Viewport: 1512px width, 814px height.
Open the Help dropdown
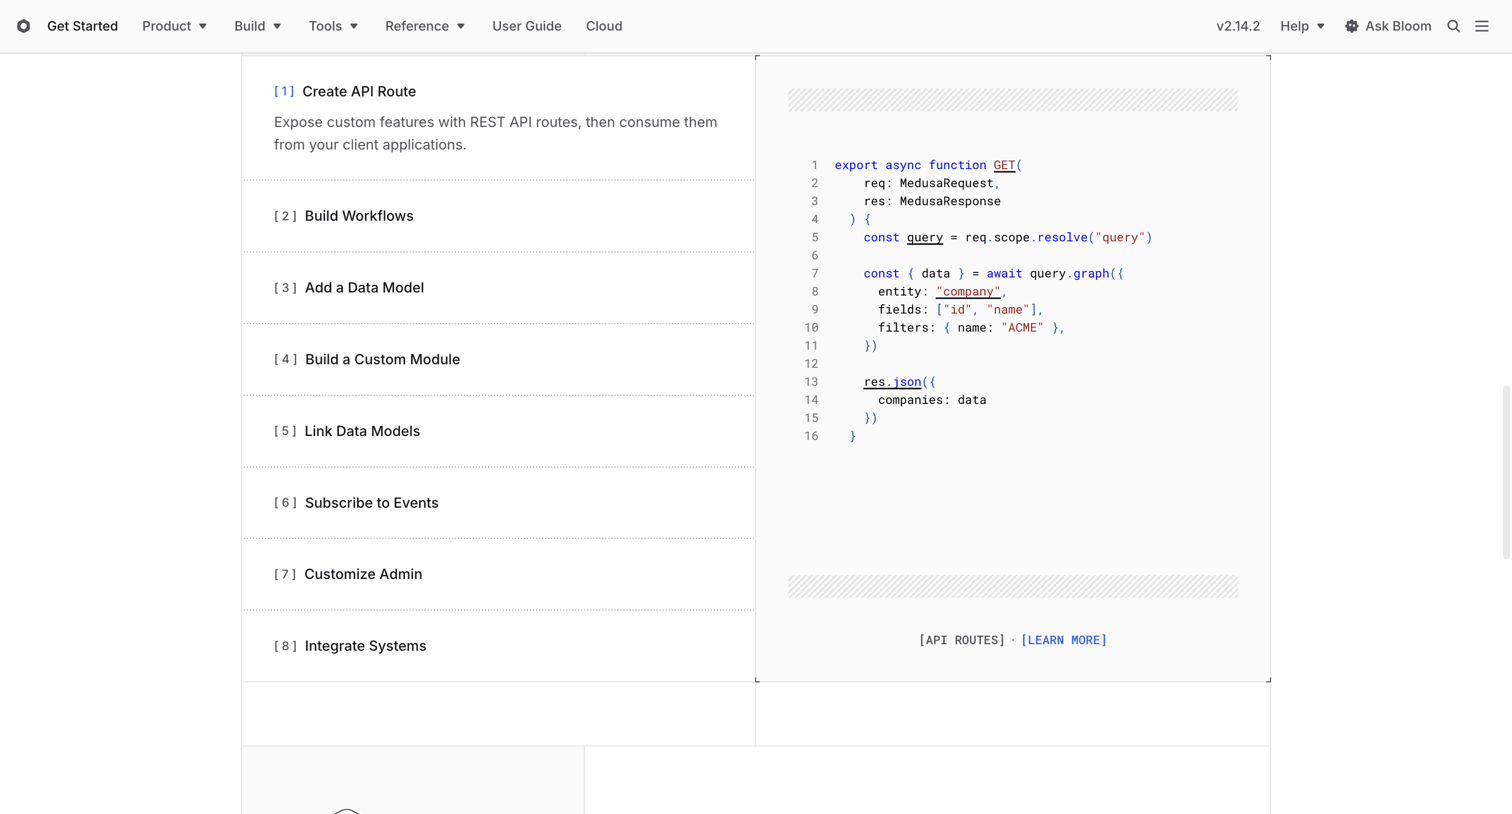(1302, 26)
